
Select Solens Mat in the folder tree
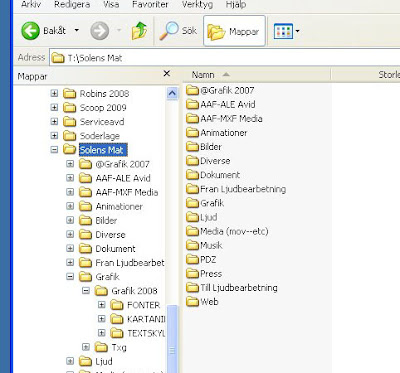pyautogui.click(x=103, y=150)
